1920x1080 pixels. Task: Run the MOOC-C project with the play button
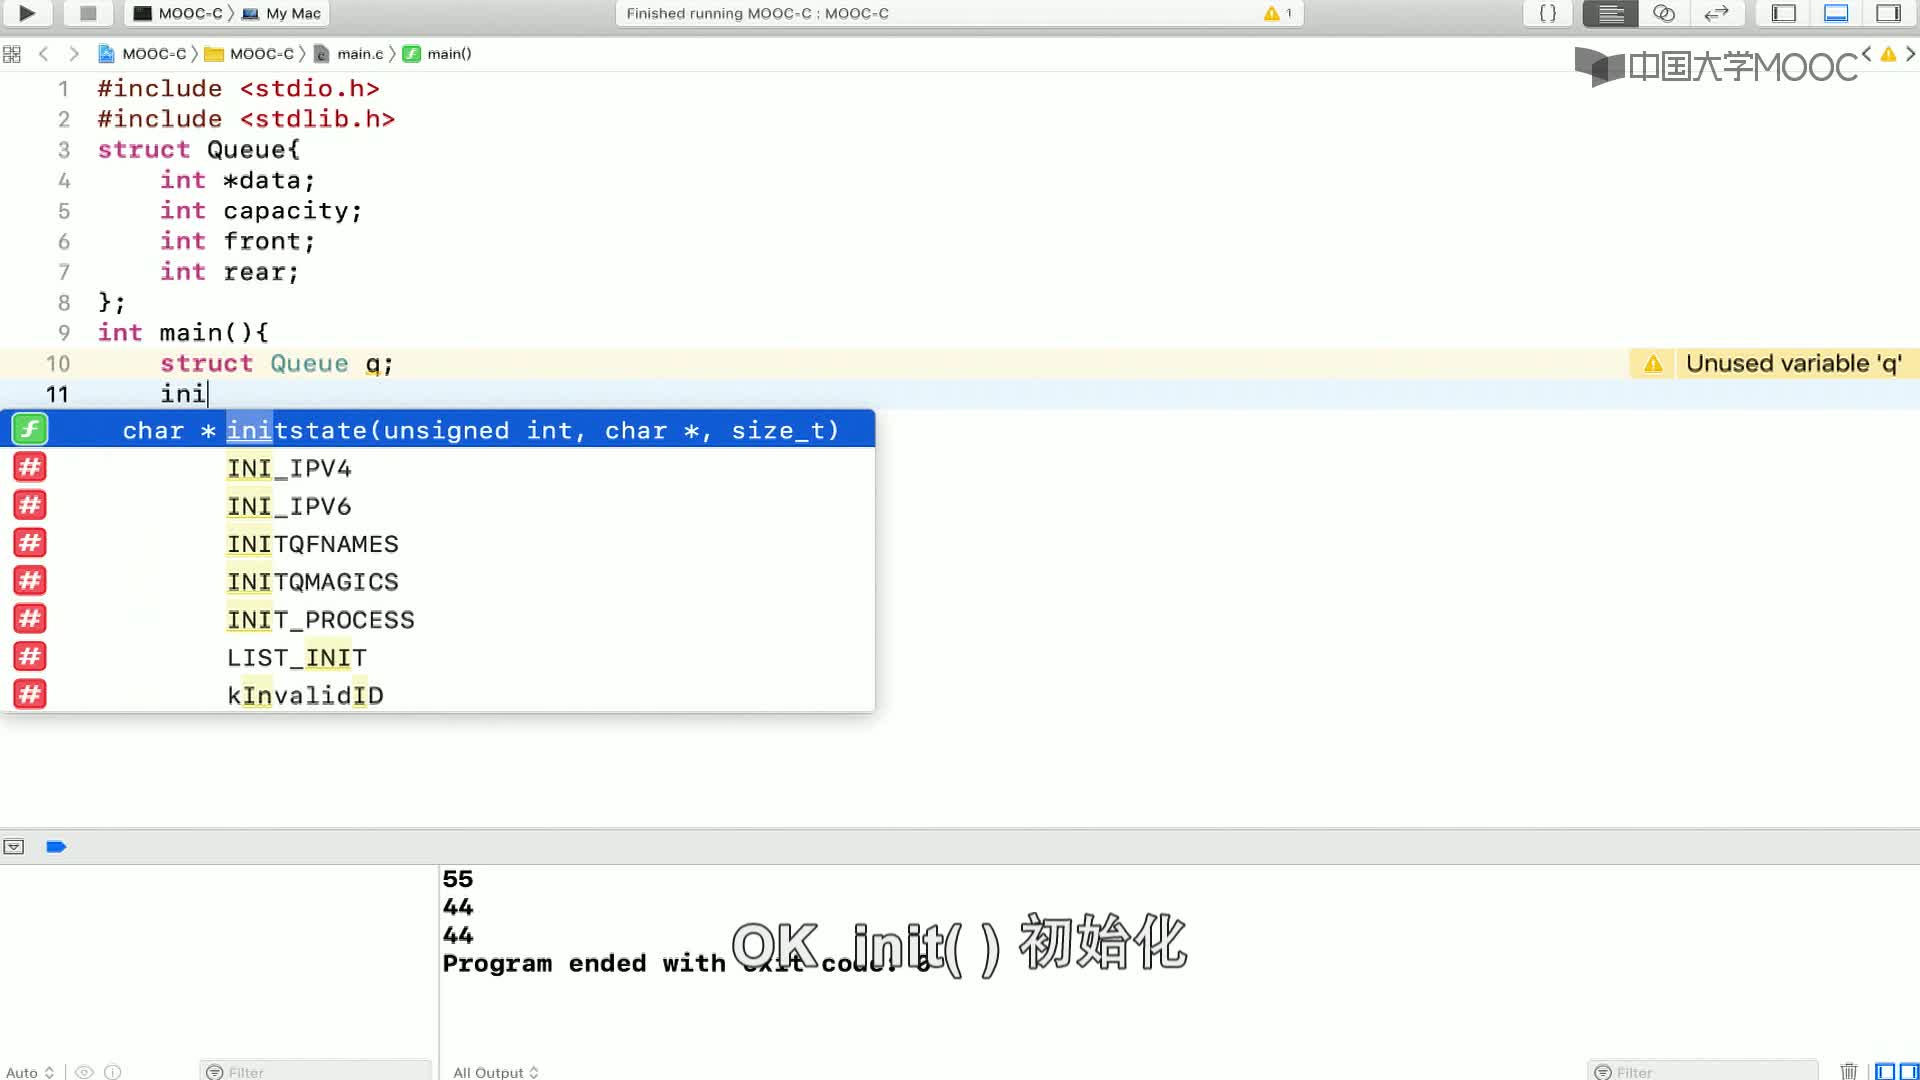(27, 13)
